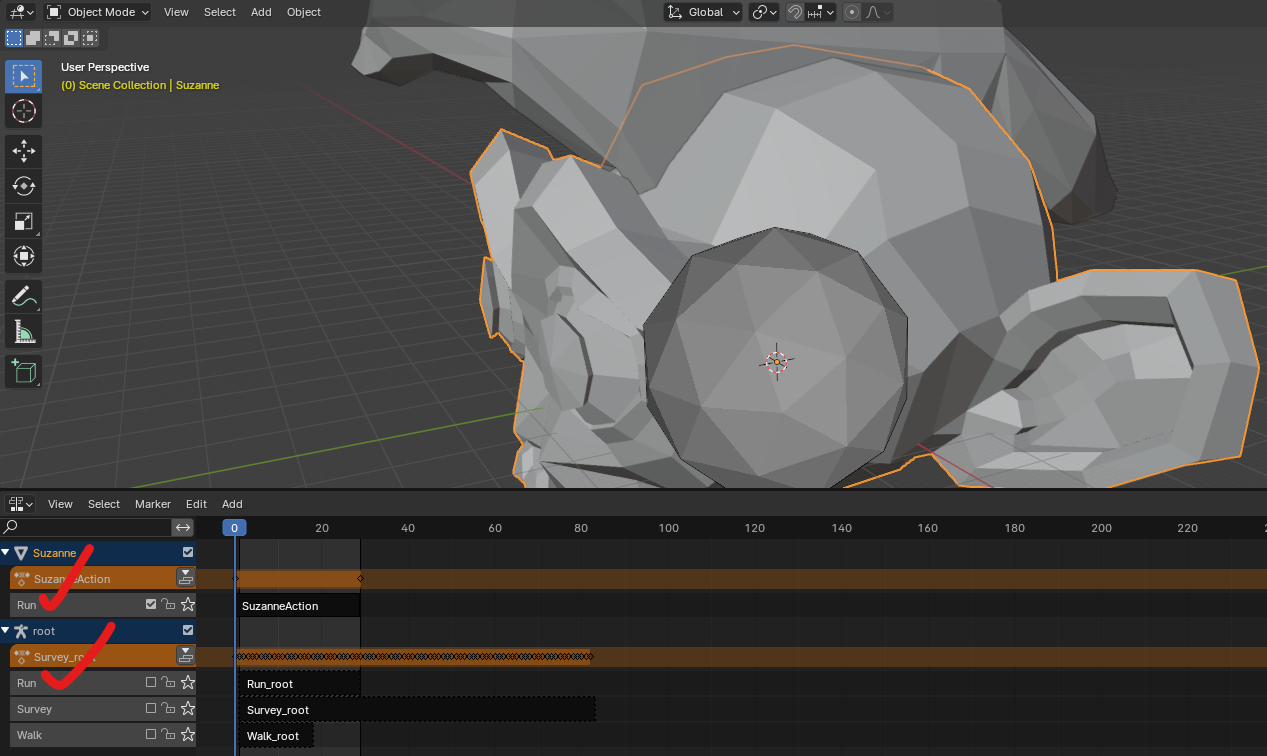
Task: Open the pivot point dropdown
Action: [x=765, y=12]
